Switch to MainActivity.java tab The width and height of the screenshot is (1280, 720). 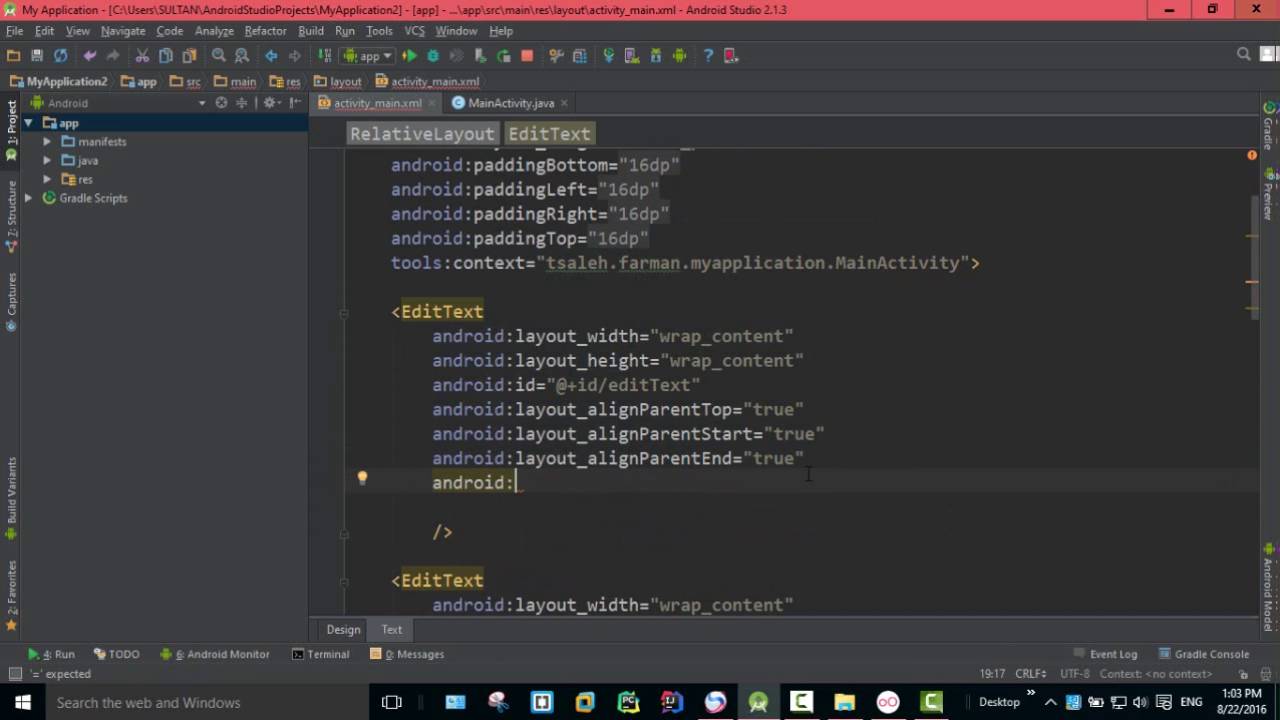click(510, 103)
